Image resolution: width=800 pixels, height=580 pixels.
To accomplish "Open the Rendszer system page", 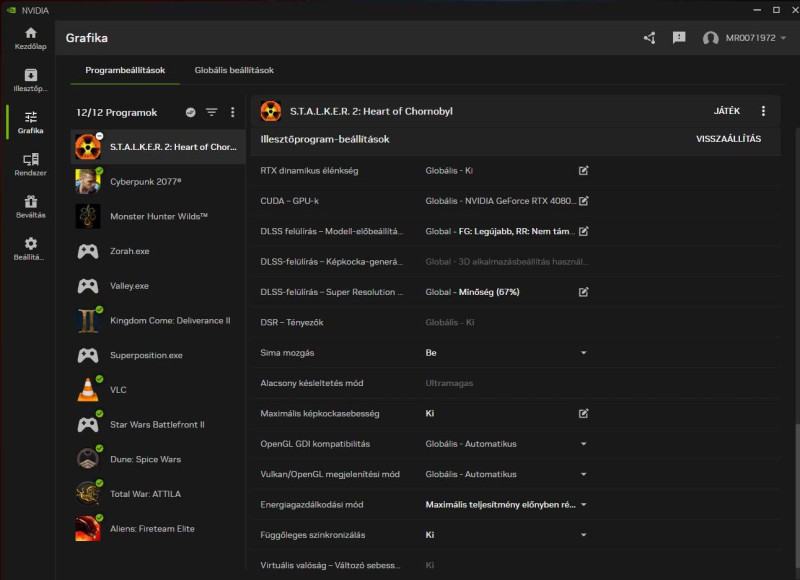I will tap(30, 163).
